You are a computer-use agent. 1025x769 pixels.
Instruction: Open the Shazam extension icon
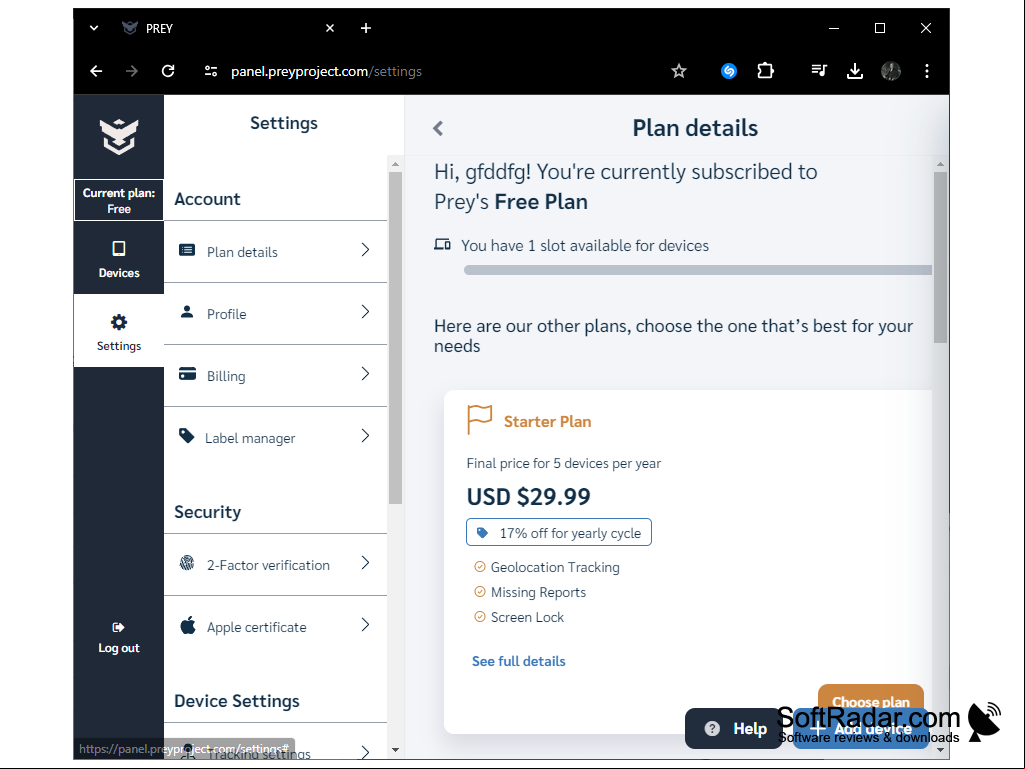tap(729, 71)
